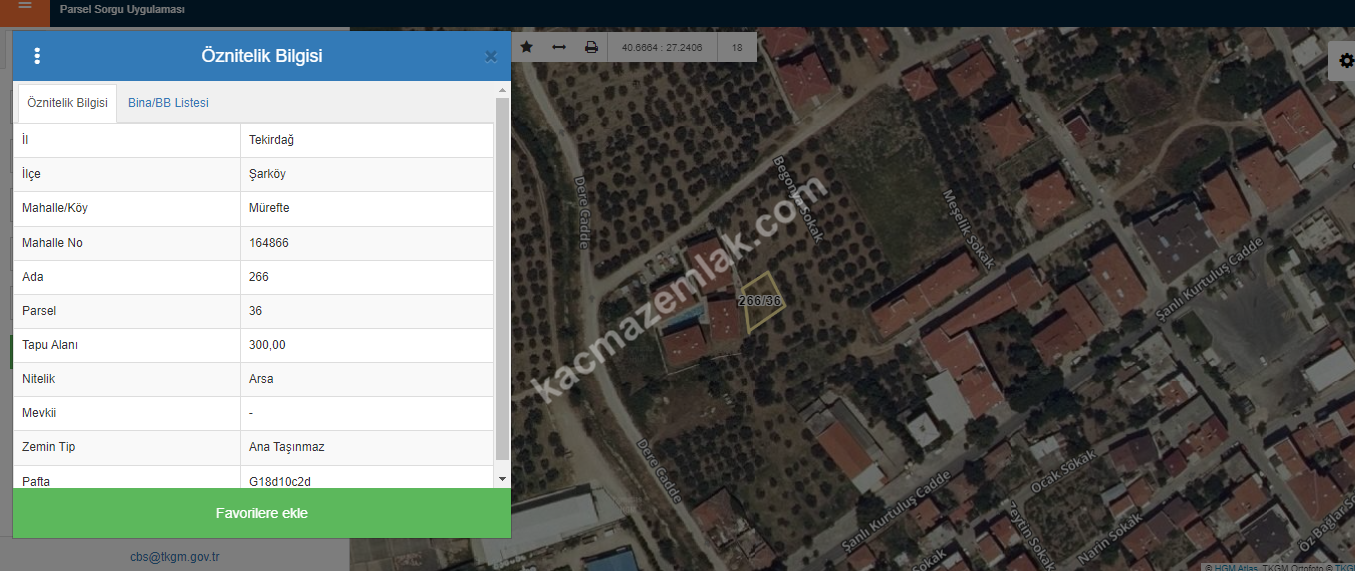1355x571 pixels.
Task: Click the zoom level 18 indicator
Action: pyautogui.click(x=737, y=47)
